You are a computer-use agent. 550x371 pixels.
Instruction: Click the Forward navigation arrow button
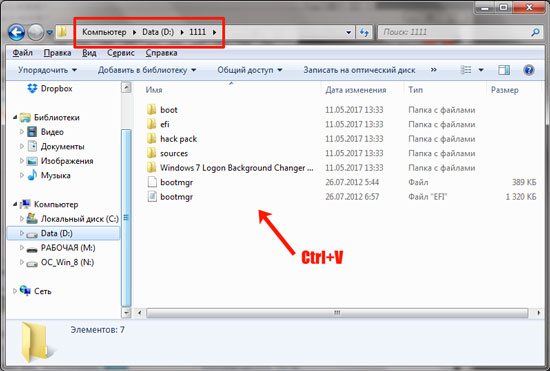(x=35, y=32)
